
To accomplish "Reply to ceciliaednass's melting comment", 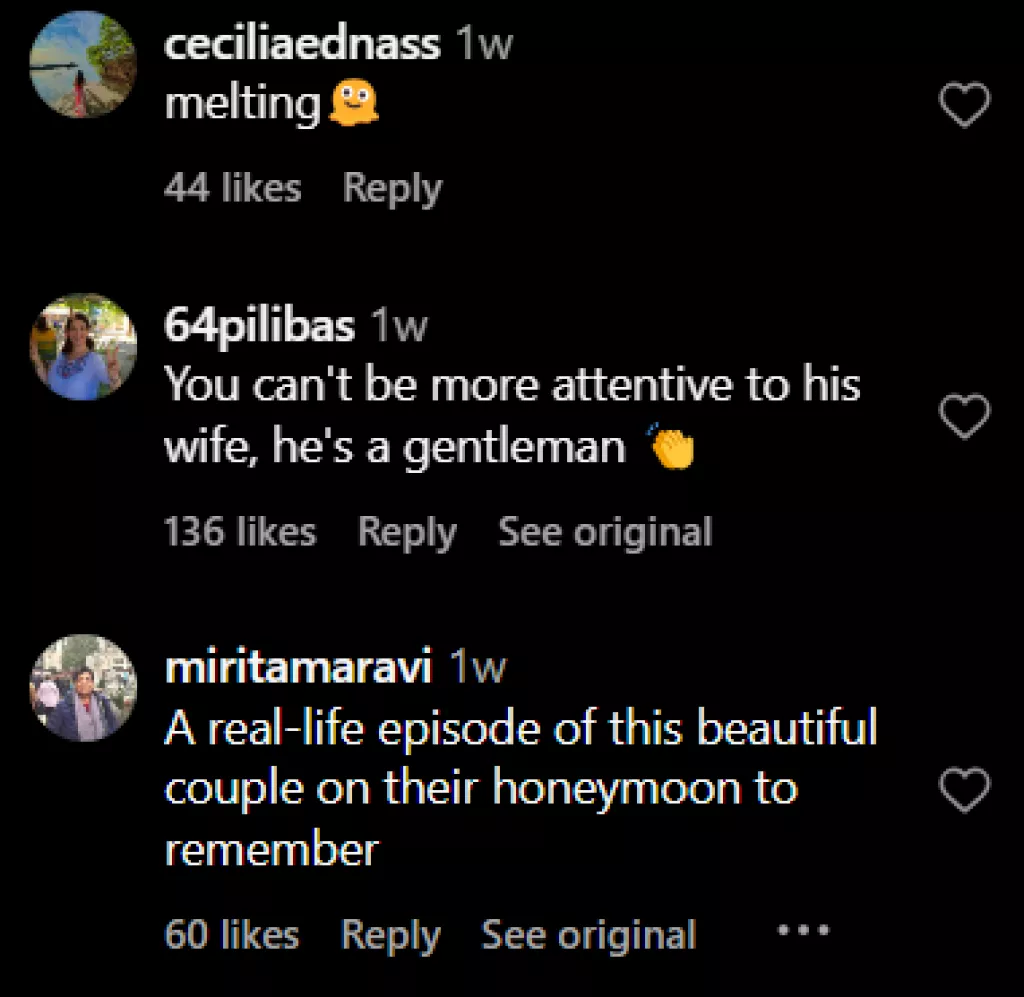I will [392, 188].
